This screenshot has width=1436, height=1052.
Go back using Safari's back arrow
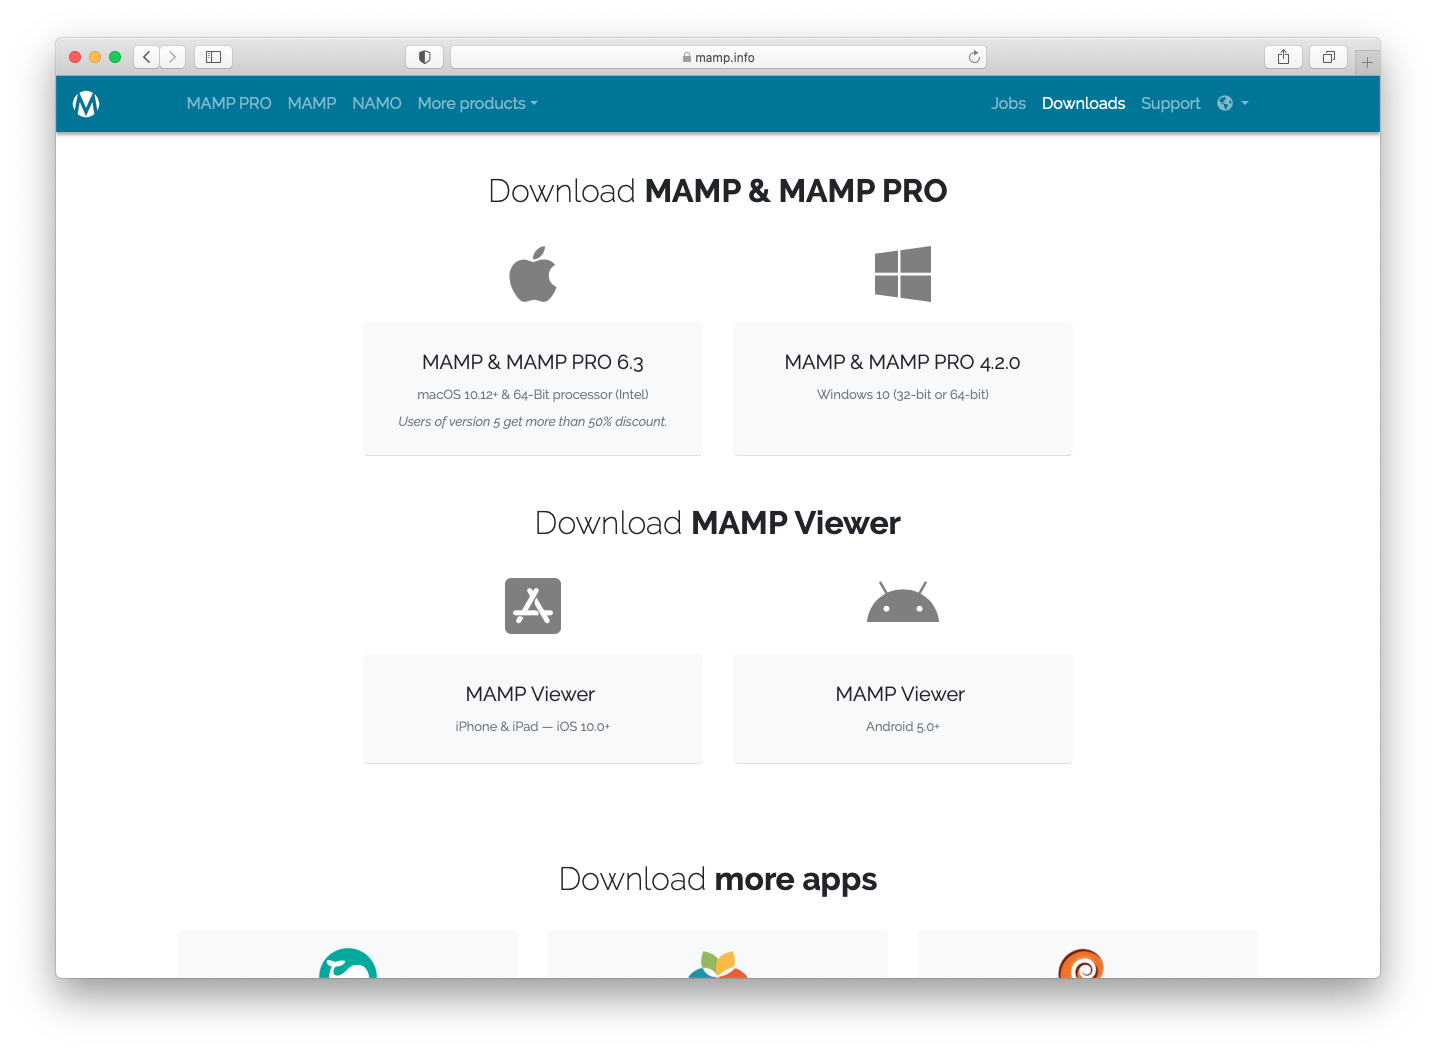pyautogui.click(x=147, y=57)
